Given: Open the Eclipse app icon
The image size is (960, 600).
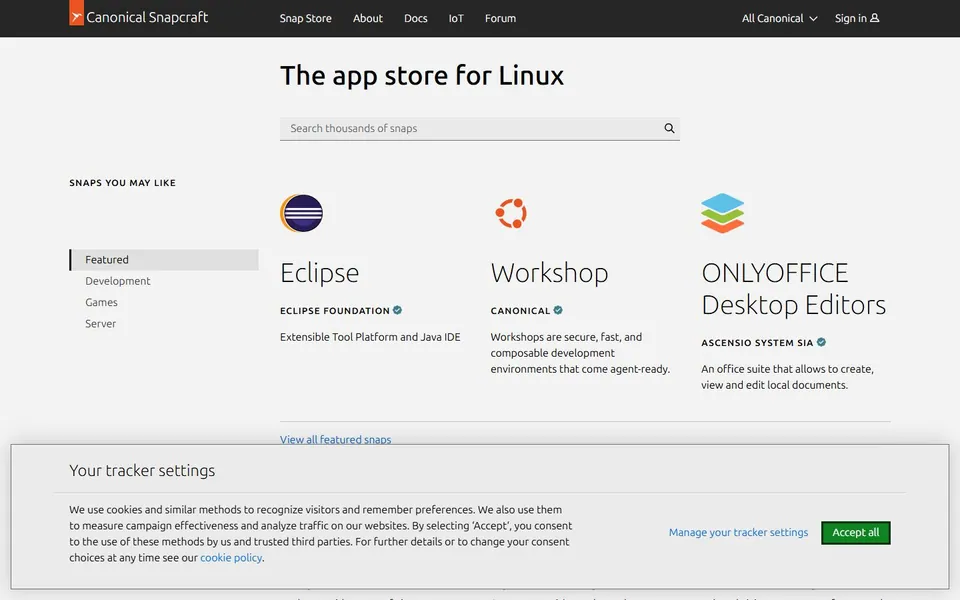Looking at the screenshot, I should click(301, 213).
